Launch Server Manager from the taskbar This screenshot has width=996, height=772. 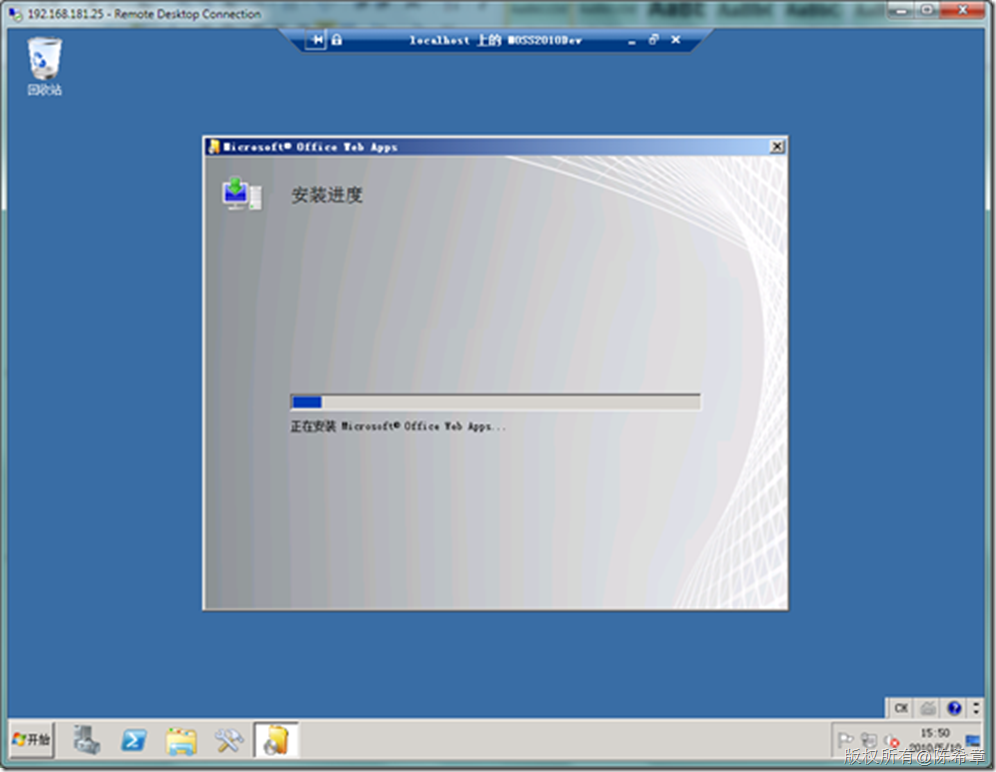click(86, 740)
